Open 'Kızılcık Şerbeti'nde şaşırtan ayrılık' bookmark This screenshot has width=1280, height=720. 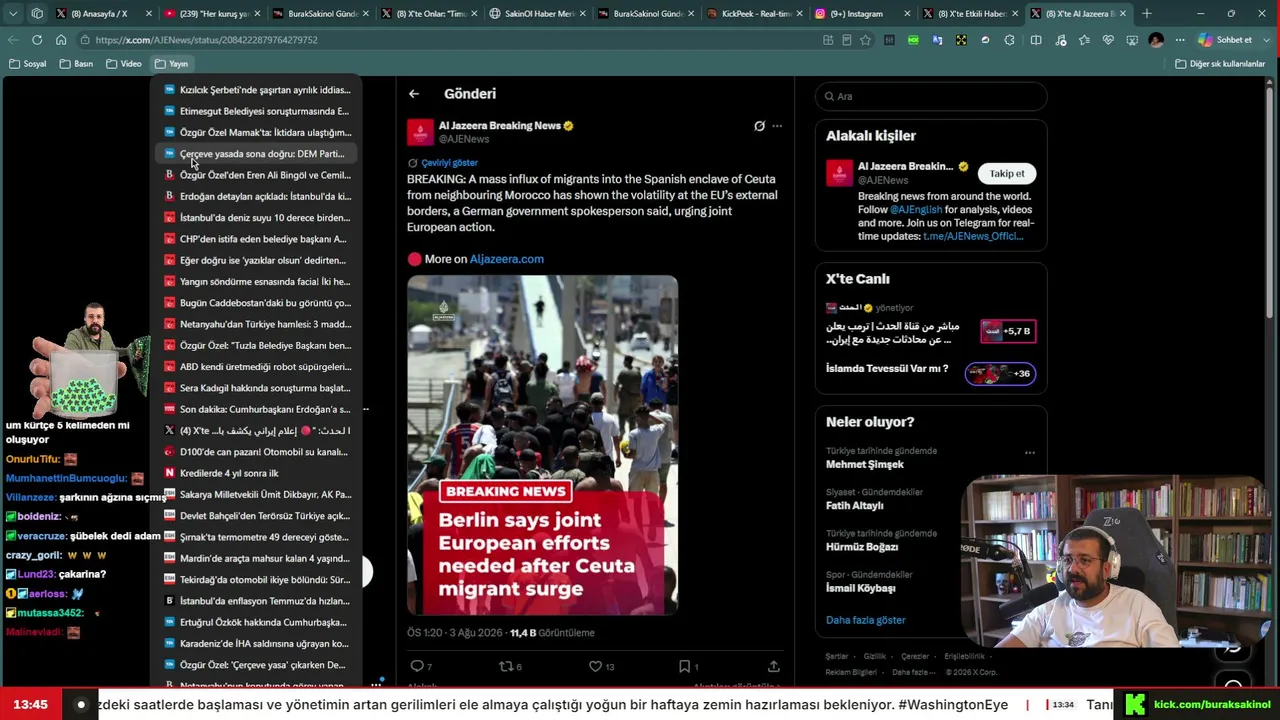[257, 90]
